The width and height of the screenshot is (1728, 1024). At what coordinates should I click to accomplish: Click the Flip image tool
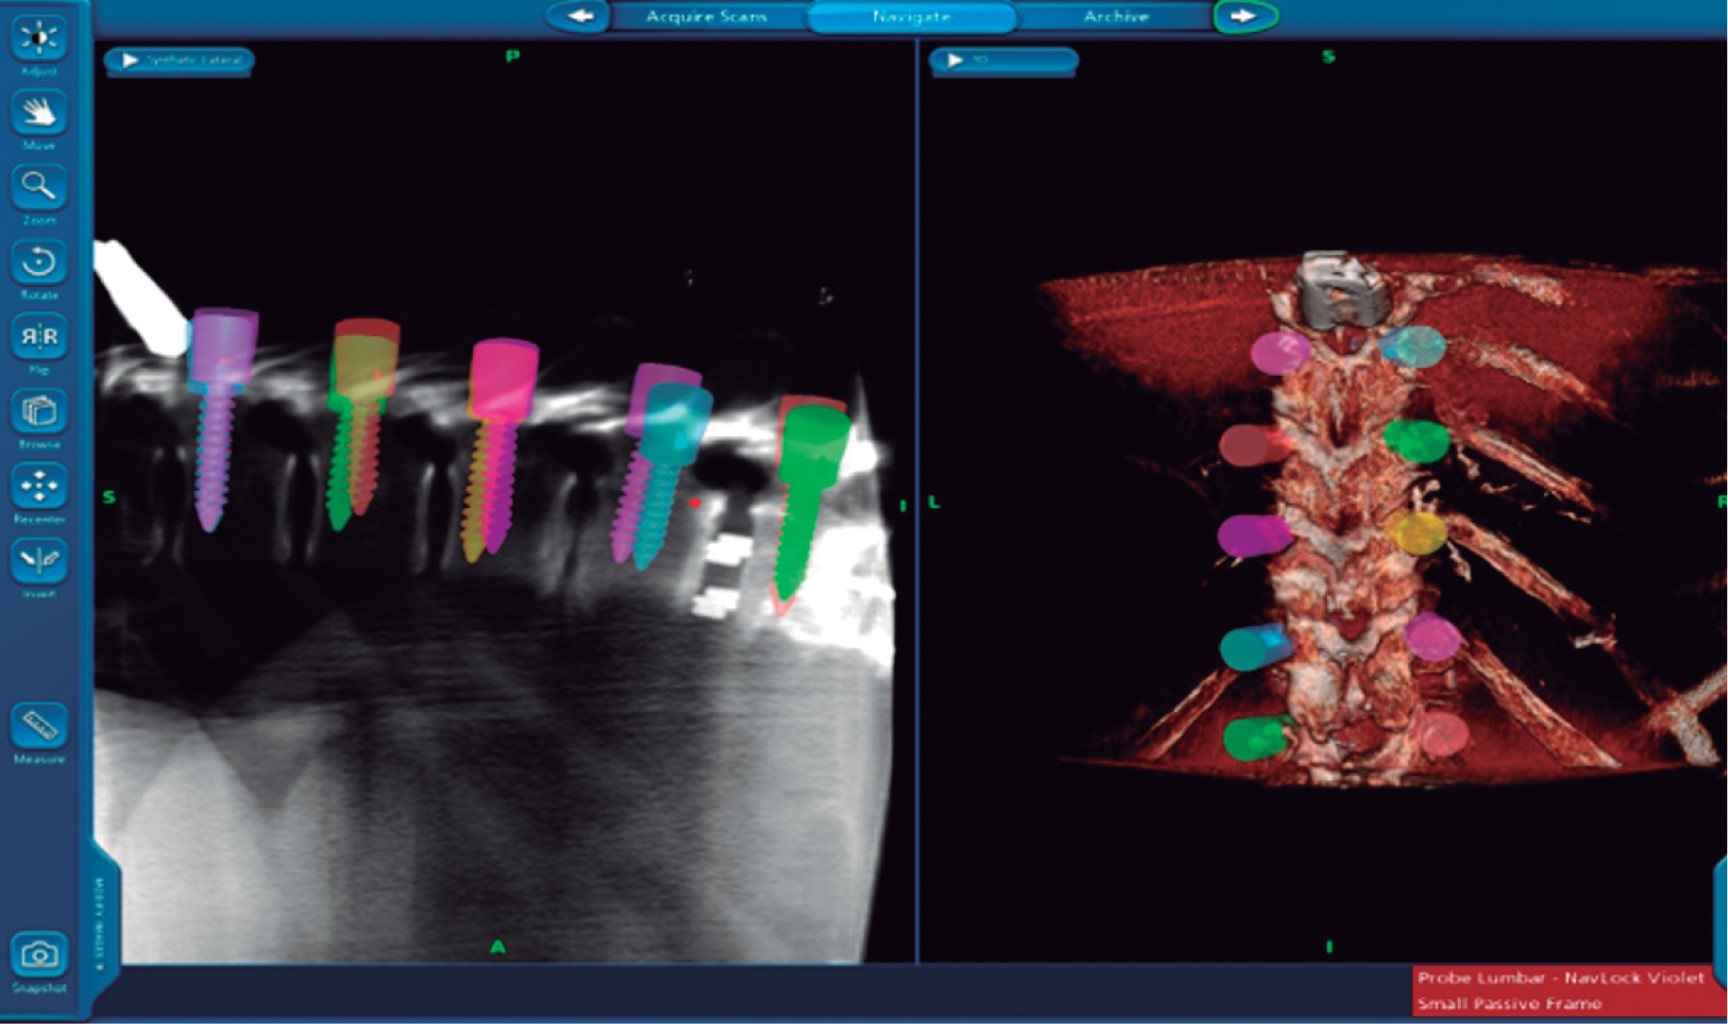pyautogui.click(x=39, y=337)
